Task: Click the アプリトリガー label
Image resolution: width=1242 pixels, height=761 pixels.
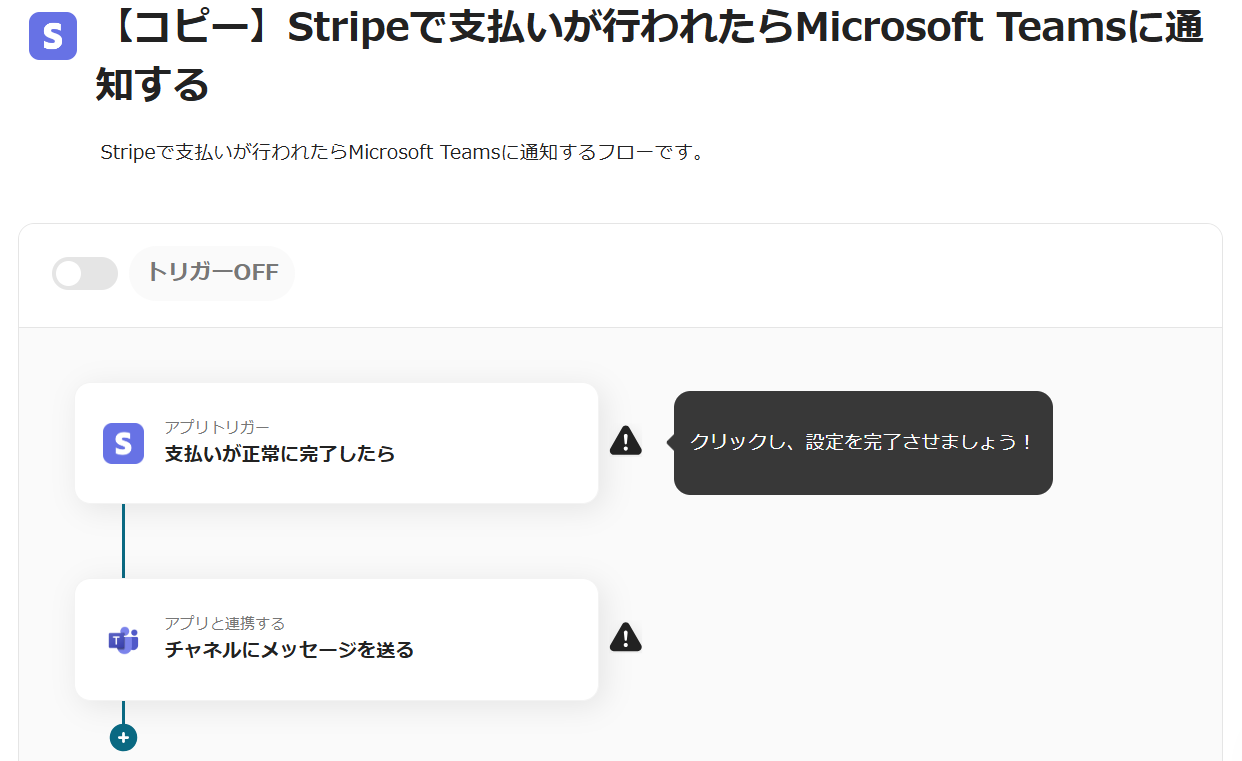Action: coord(217,428)
